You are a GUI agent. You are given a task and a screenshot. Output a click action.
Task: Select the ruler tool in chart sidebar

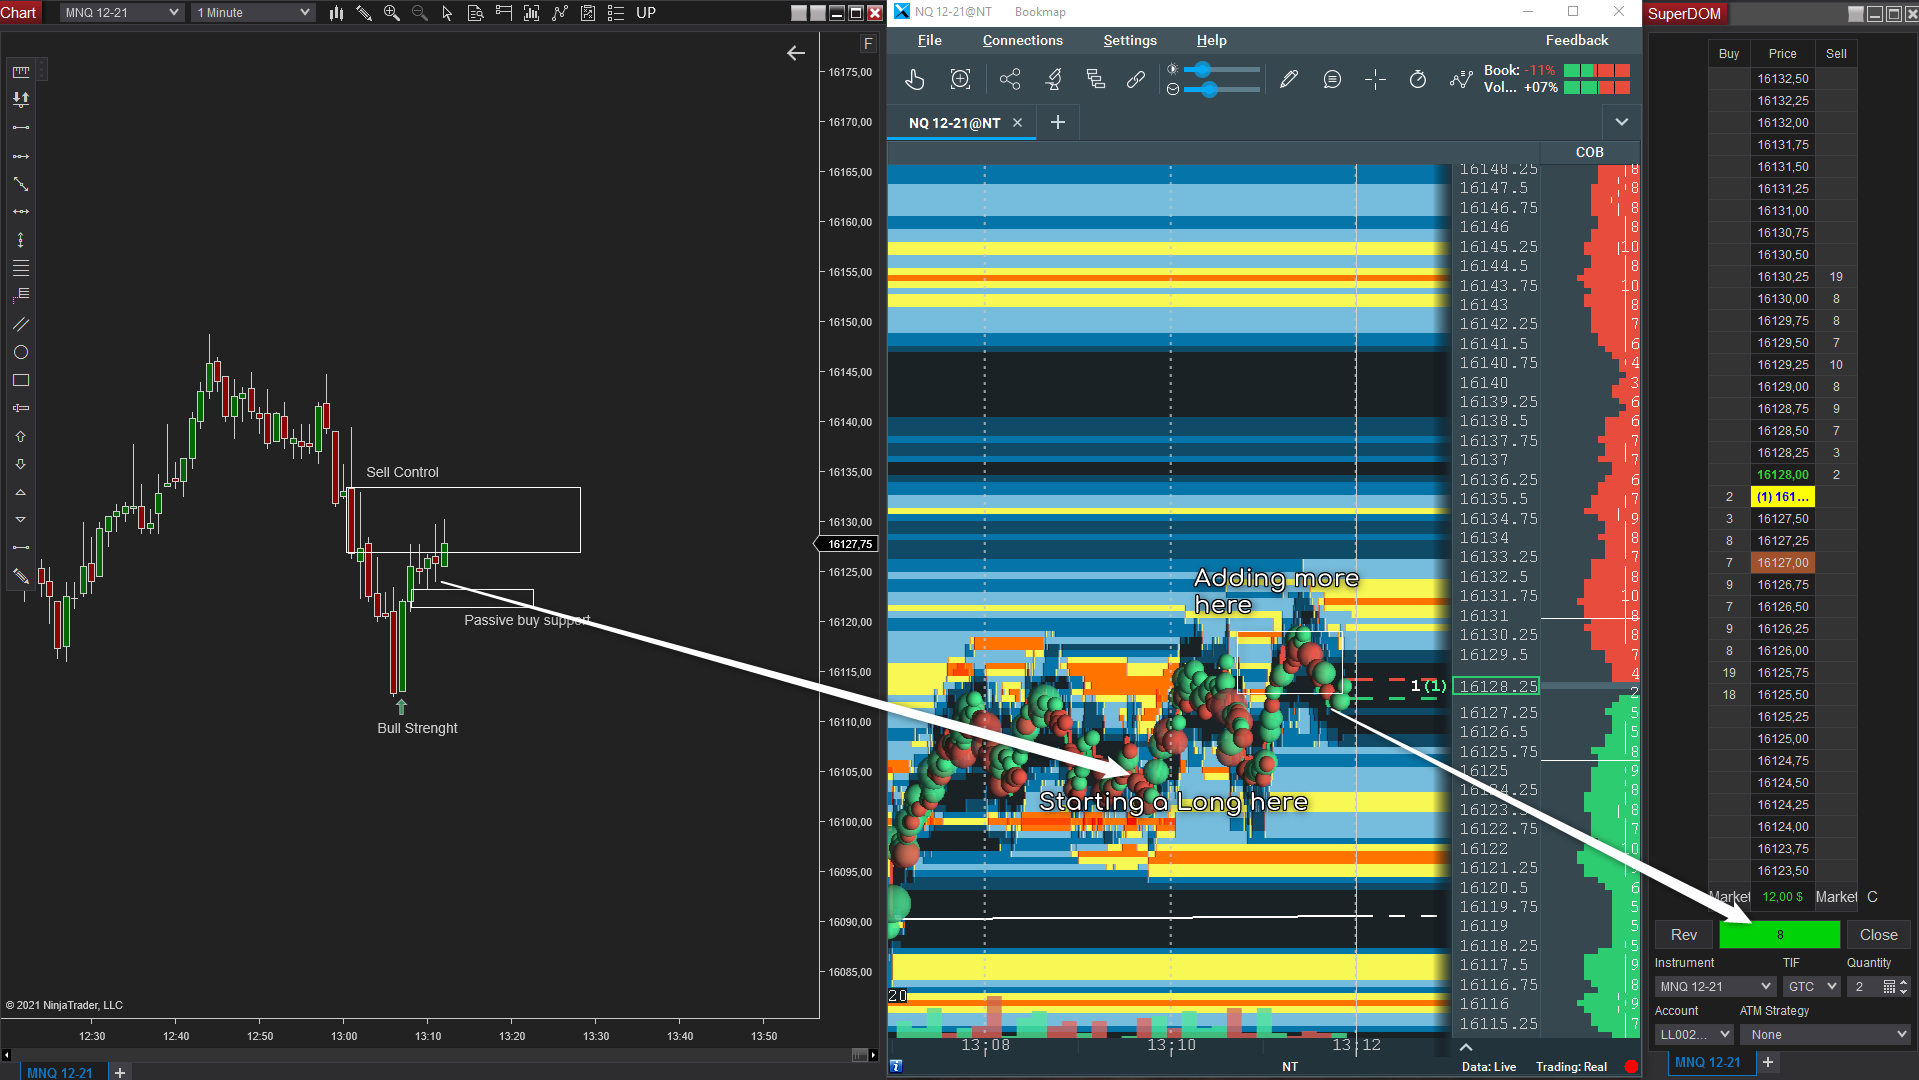pos(21,72)
